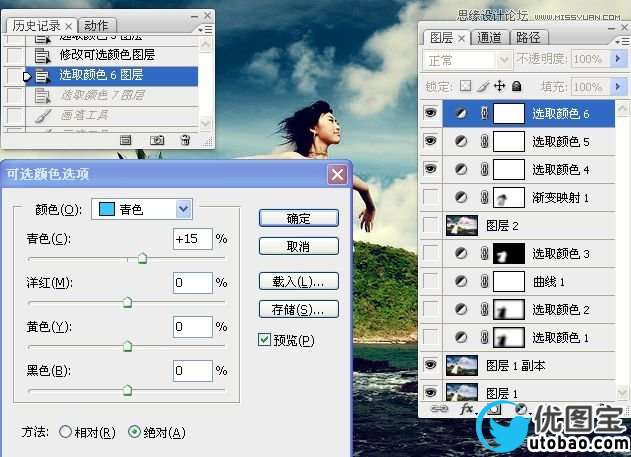The image size is (631, 457).
Task: Select the 选取颜色 3 black mask thumbnail
Action: (509, 253)
